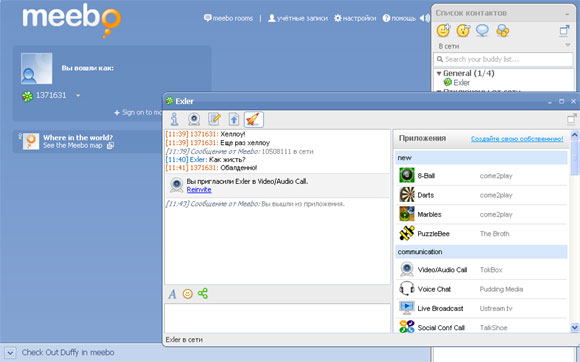
Task: Click the send file upload icon
Action: point(234,119)
